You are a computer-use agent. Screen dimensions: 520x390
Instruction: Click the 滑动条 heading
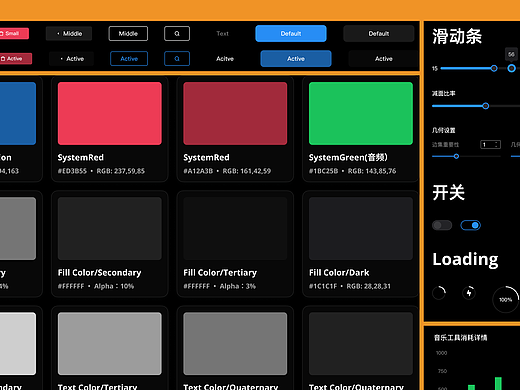[457, 36]
